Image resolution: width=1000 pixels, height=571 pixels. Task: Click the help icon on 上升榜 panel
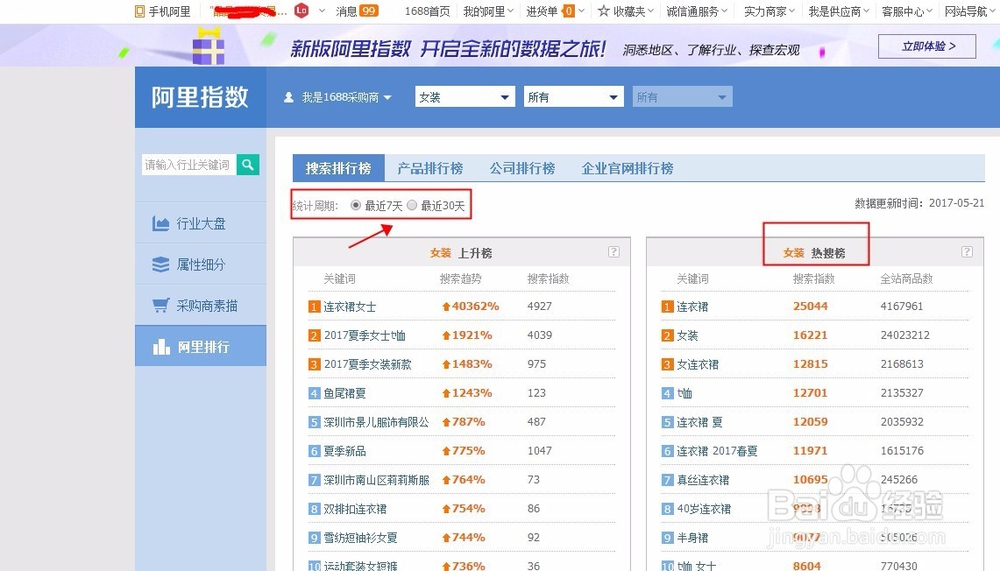614,252
